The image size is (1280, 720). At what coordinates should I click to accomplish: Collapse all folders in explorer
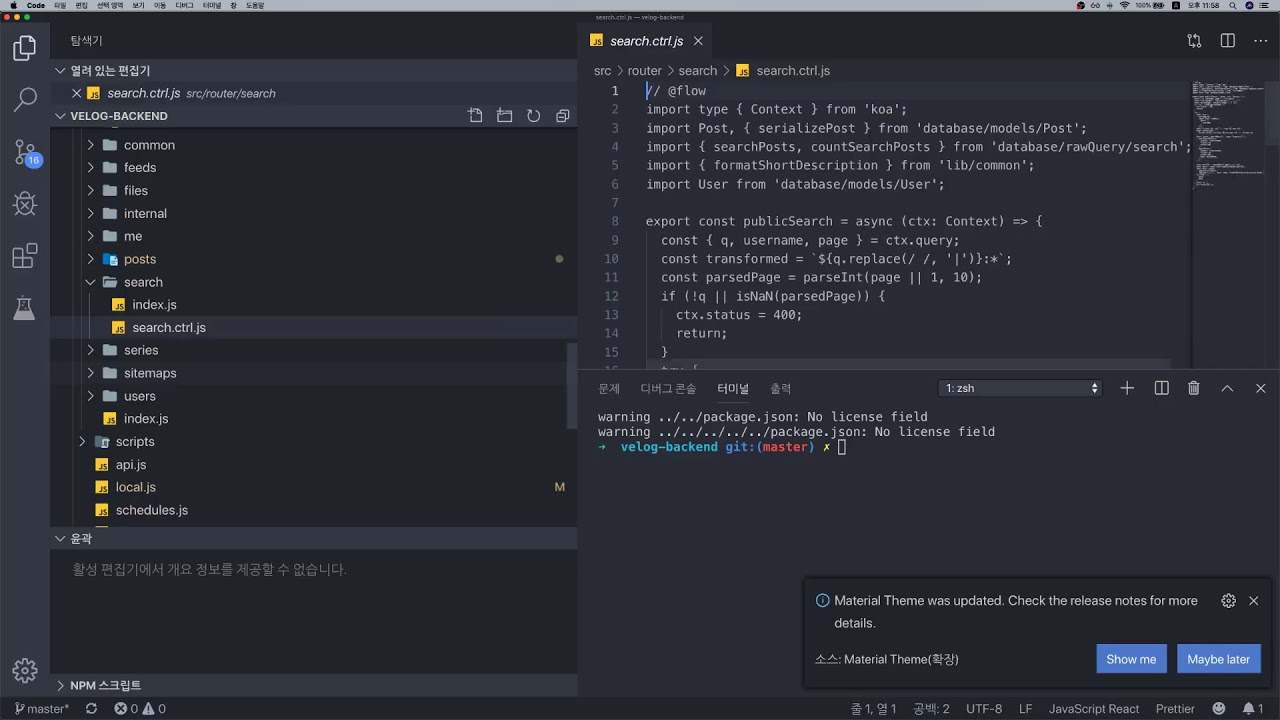tap(563, 116)
